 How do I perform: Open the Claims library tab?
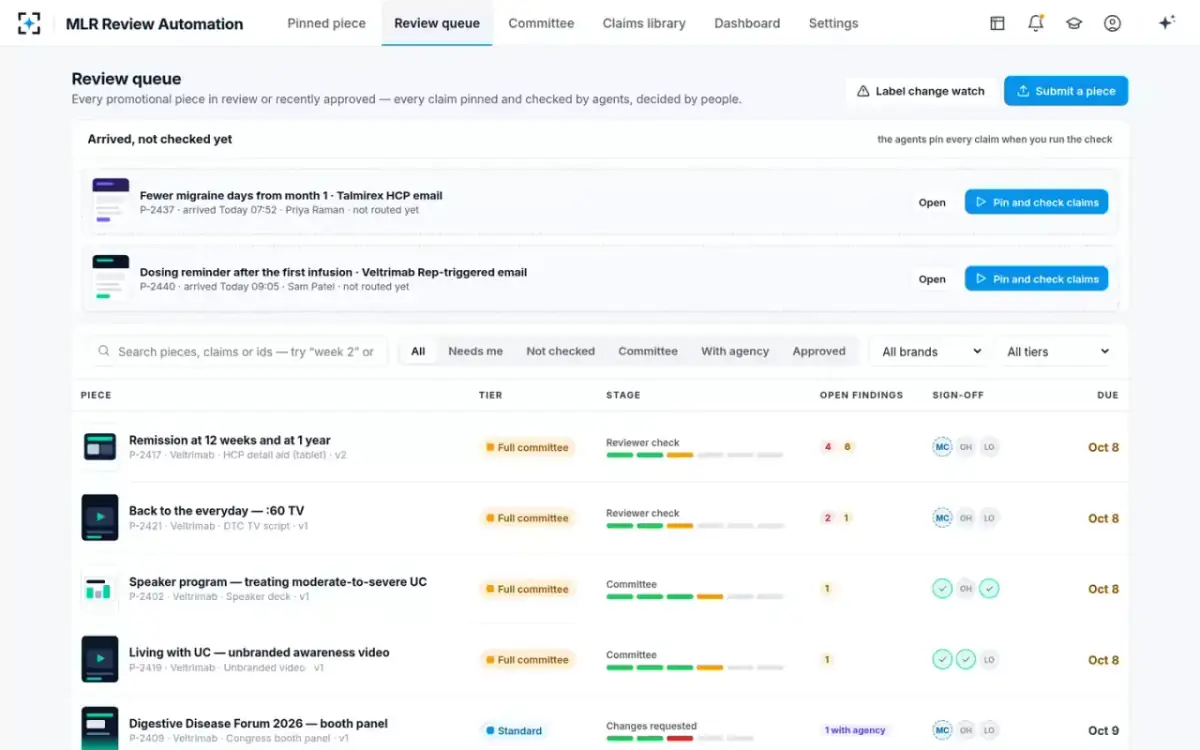coord(644,23)
